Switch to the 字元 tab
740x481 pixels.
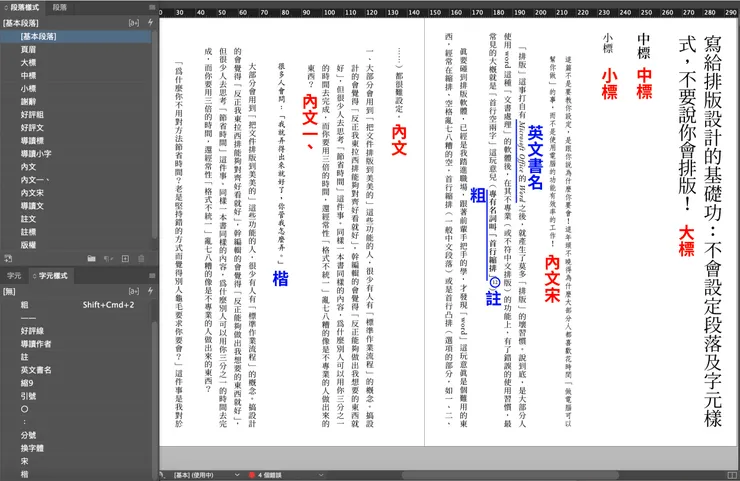14,276
